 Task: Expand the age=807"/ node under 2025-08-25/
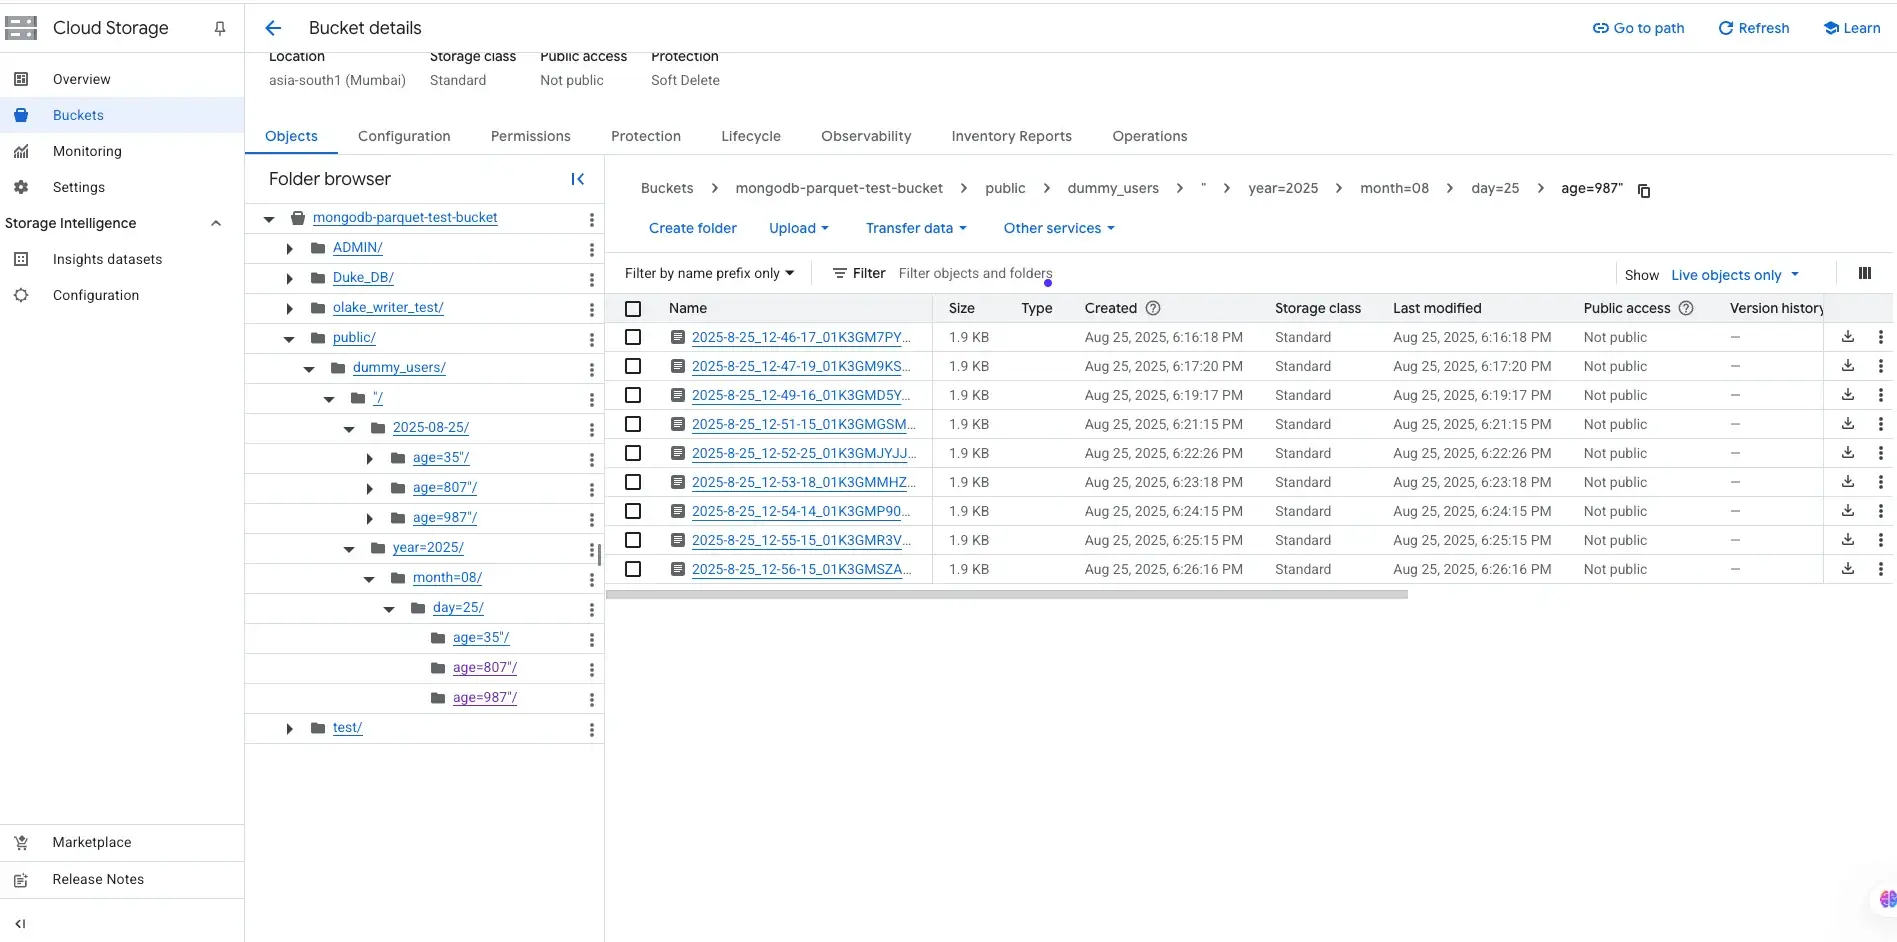[x=369, y=489]
